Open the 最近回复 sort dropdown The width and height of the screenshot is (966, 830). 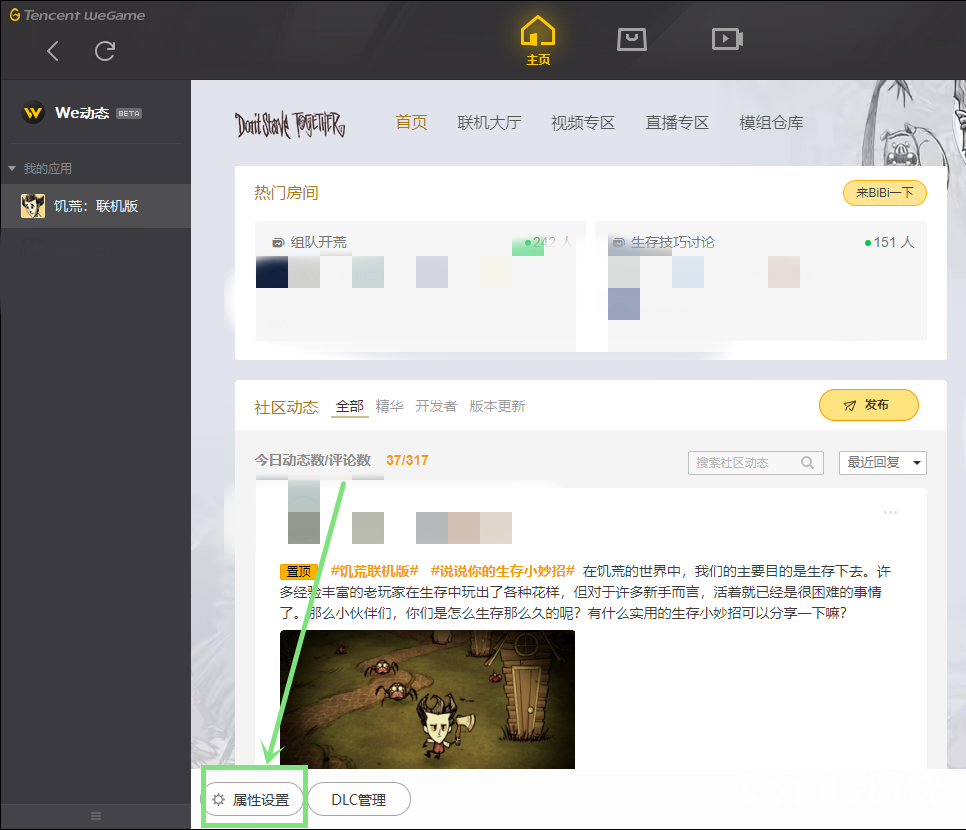882,463
